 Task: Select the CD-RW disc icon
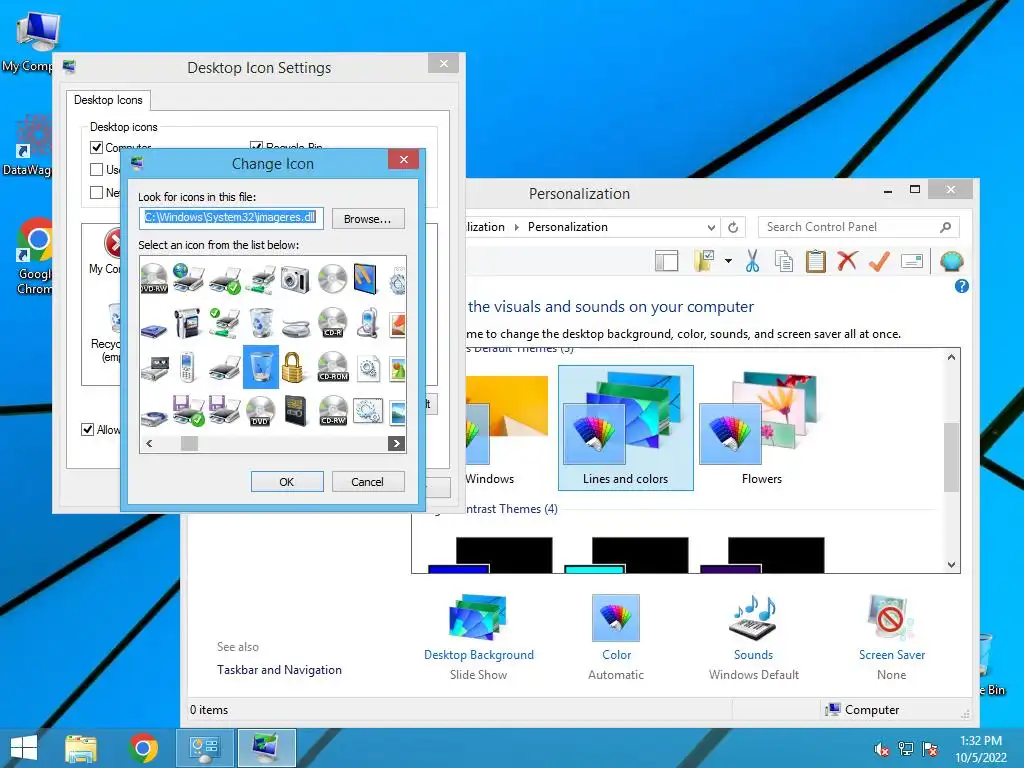click(x=333, y=411)
